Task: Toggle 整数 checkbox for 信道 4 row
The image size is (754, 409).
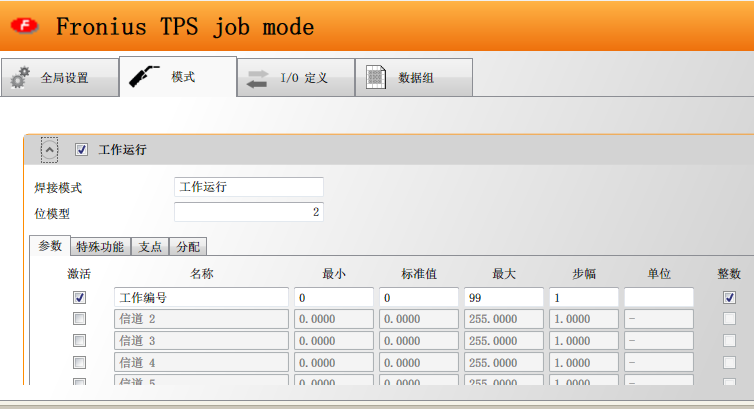Action: [x=729, y=362]
